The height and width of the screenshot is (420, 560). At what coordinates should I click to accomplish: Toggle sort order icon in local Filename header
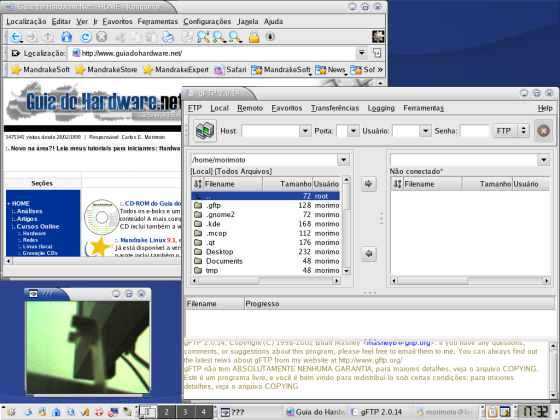(198, 184)
